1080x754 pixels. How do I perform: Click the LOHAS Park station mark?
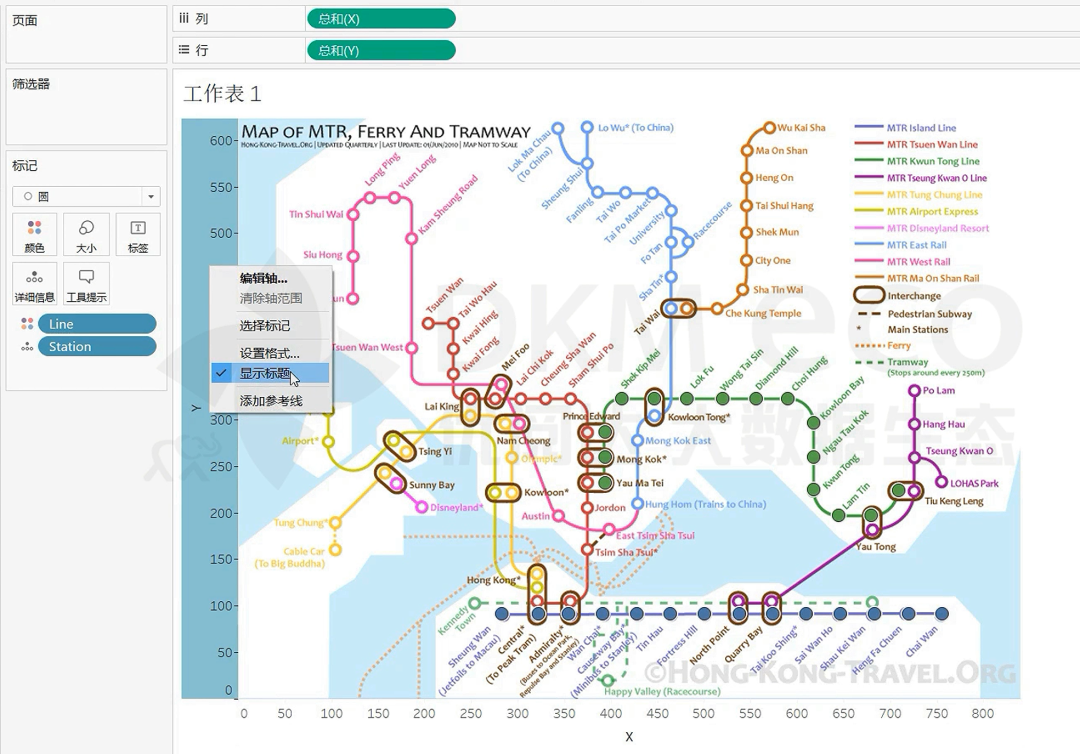click(x=941, y=483)
